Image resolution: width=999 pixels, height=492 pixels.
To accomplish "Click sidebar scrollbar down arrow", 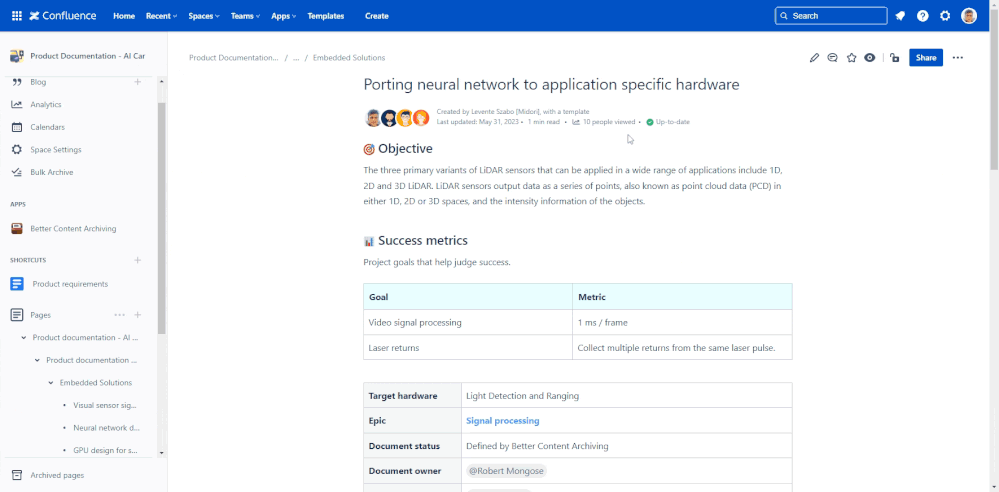I will pos(161,452).
